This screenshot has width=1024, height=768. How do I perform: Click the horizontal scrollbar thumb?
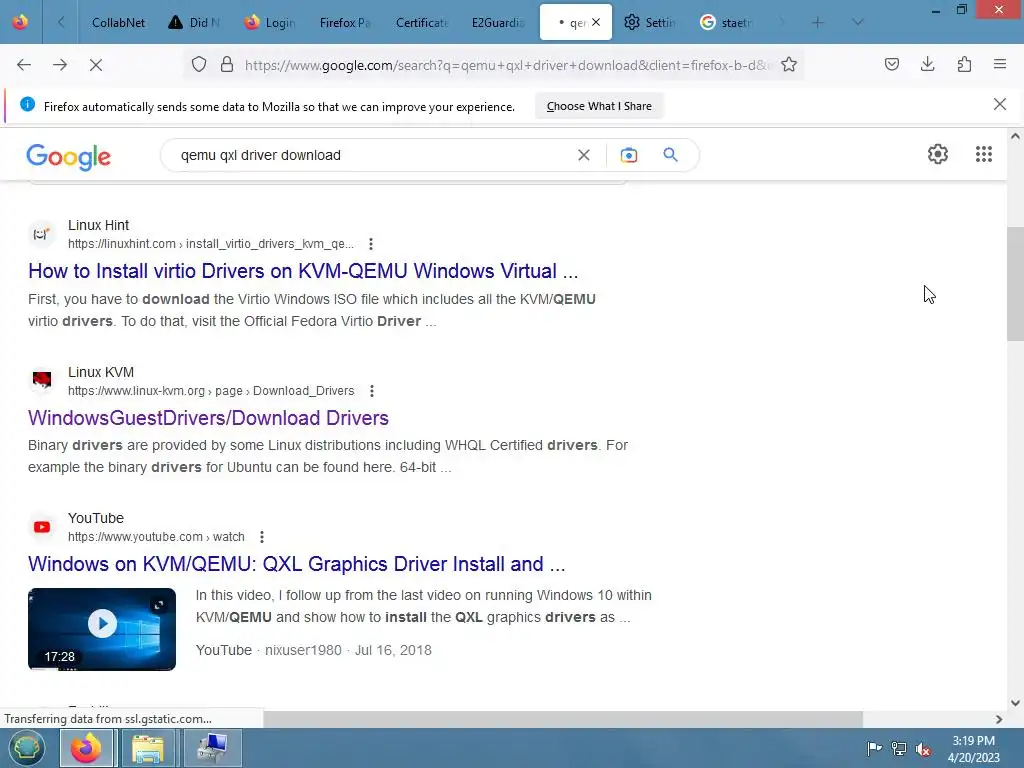pyautogui.click(x=562, y=719)
